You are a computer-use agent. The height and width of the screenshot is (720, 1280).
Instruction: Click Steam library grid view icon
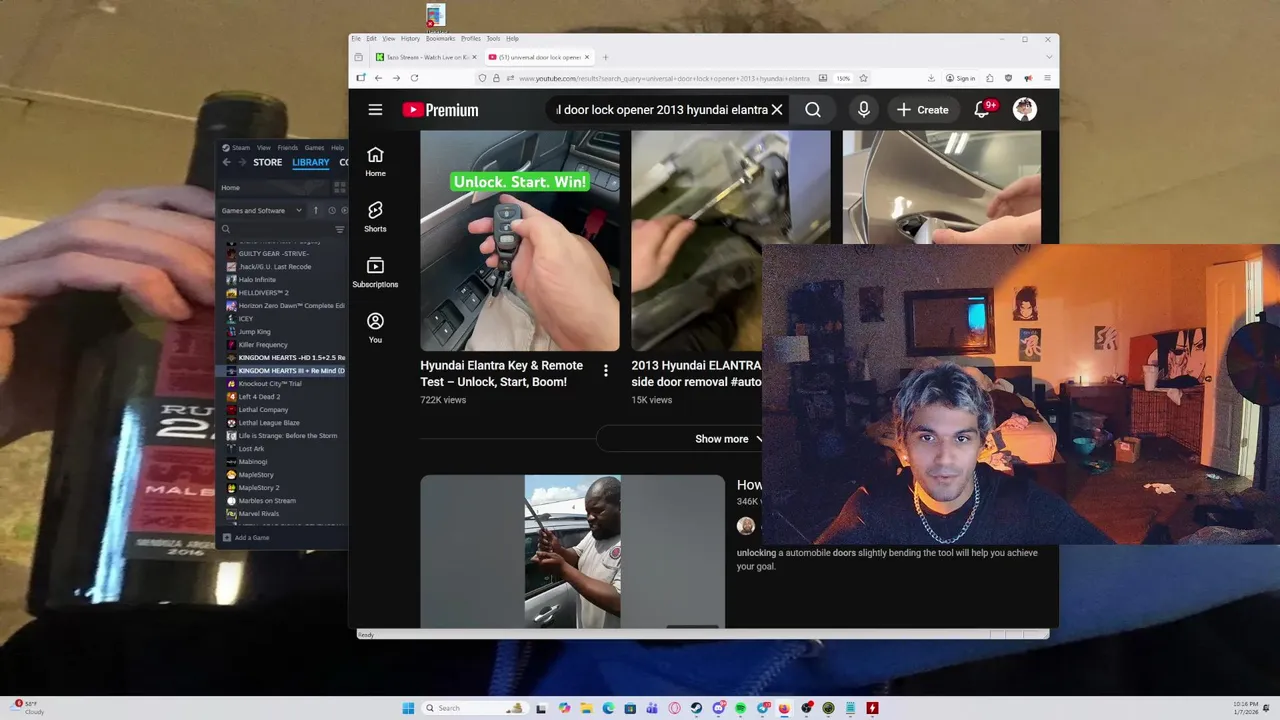tap(340, 187)
